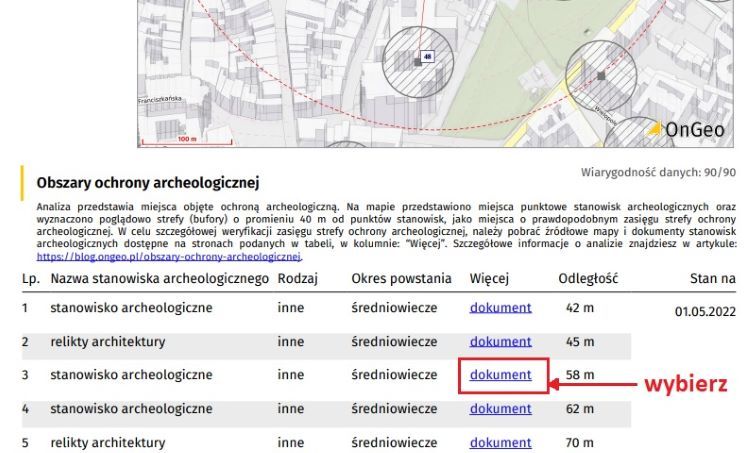The width and height of the screenshot is (750, 453).
Task: Click 'stanowisko archeologiczne' in row 4
Action: (x=131, y=409)
